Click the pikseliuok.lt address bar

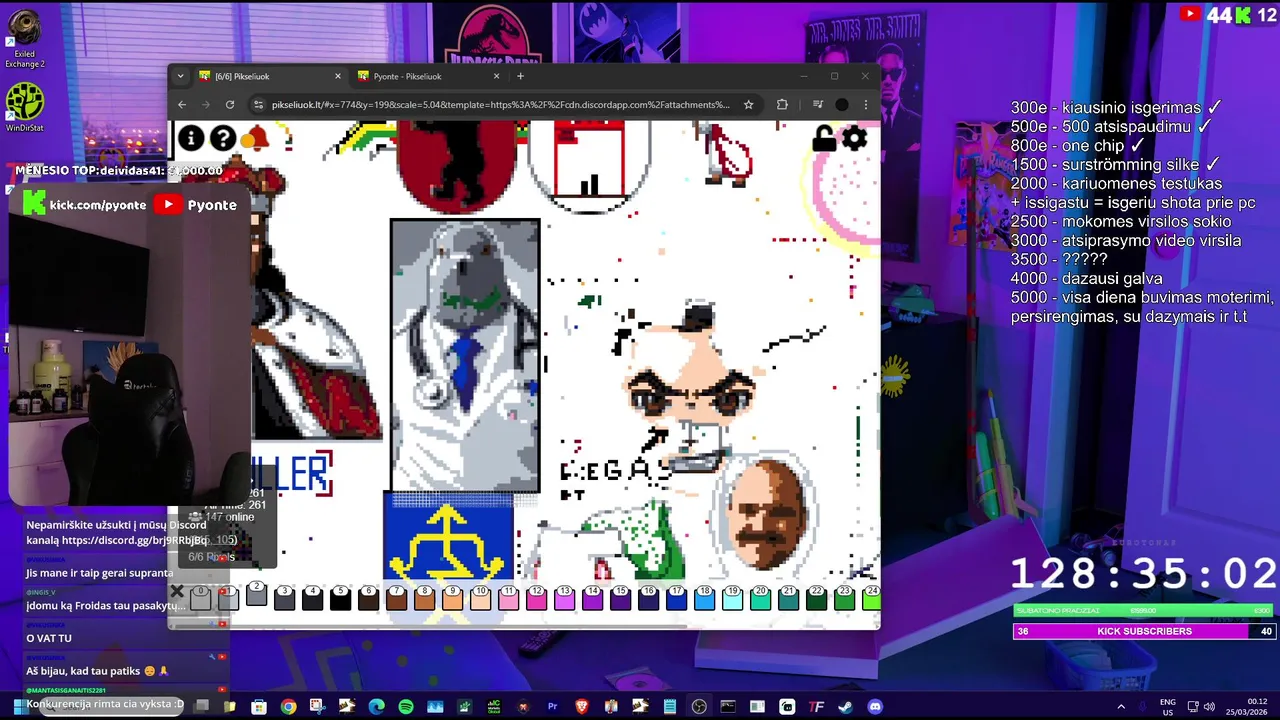pos(500,104)
